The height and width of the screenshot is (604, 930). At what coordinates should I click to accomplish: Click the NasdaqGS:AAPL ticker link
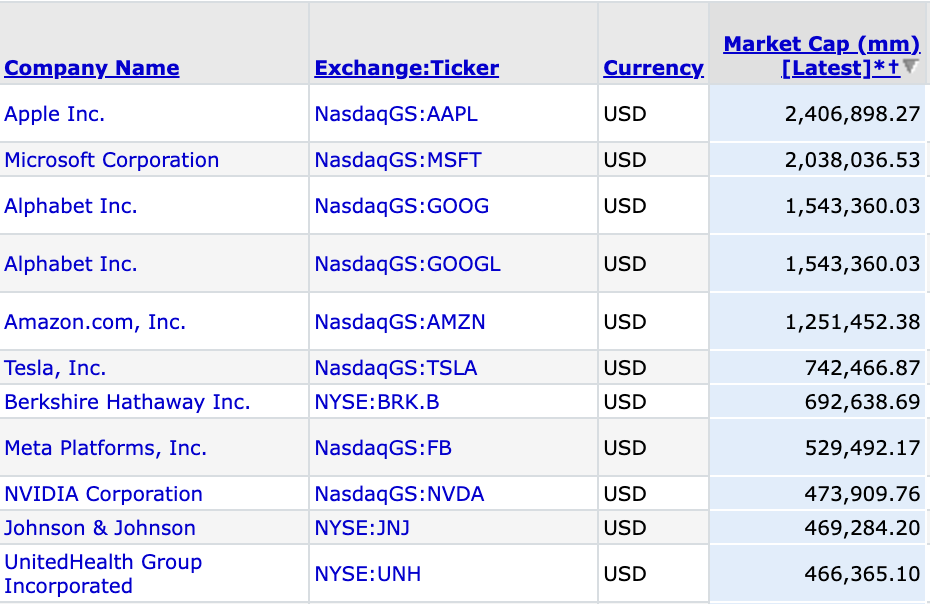pyautogui.click(x=396, y=114)
